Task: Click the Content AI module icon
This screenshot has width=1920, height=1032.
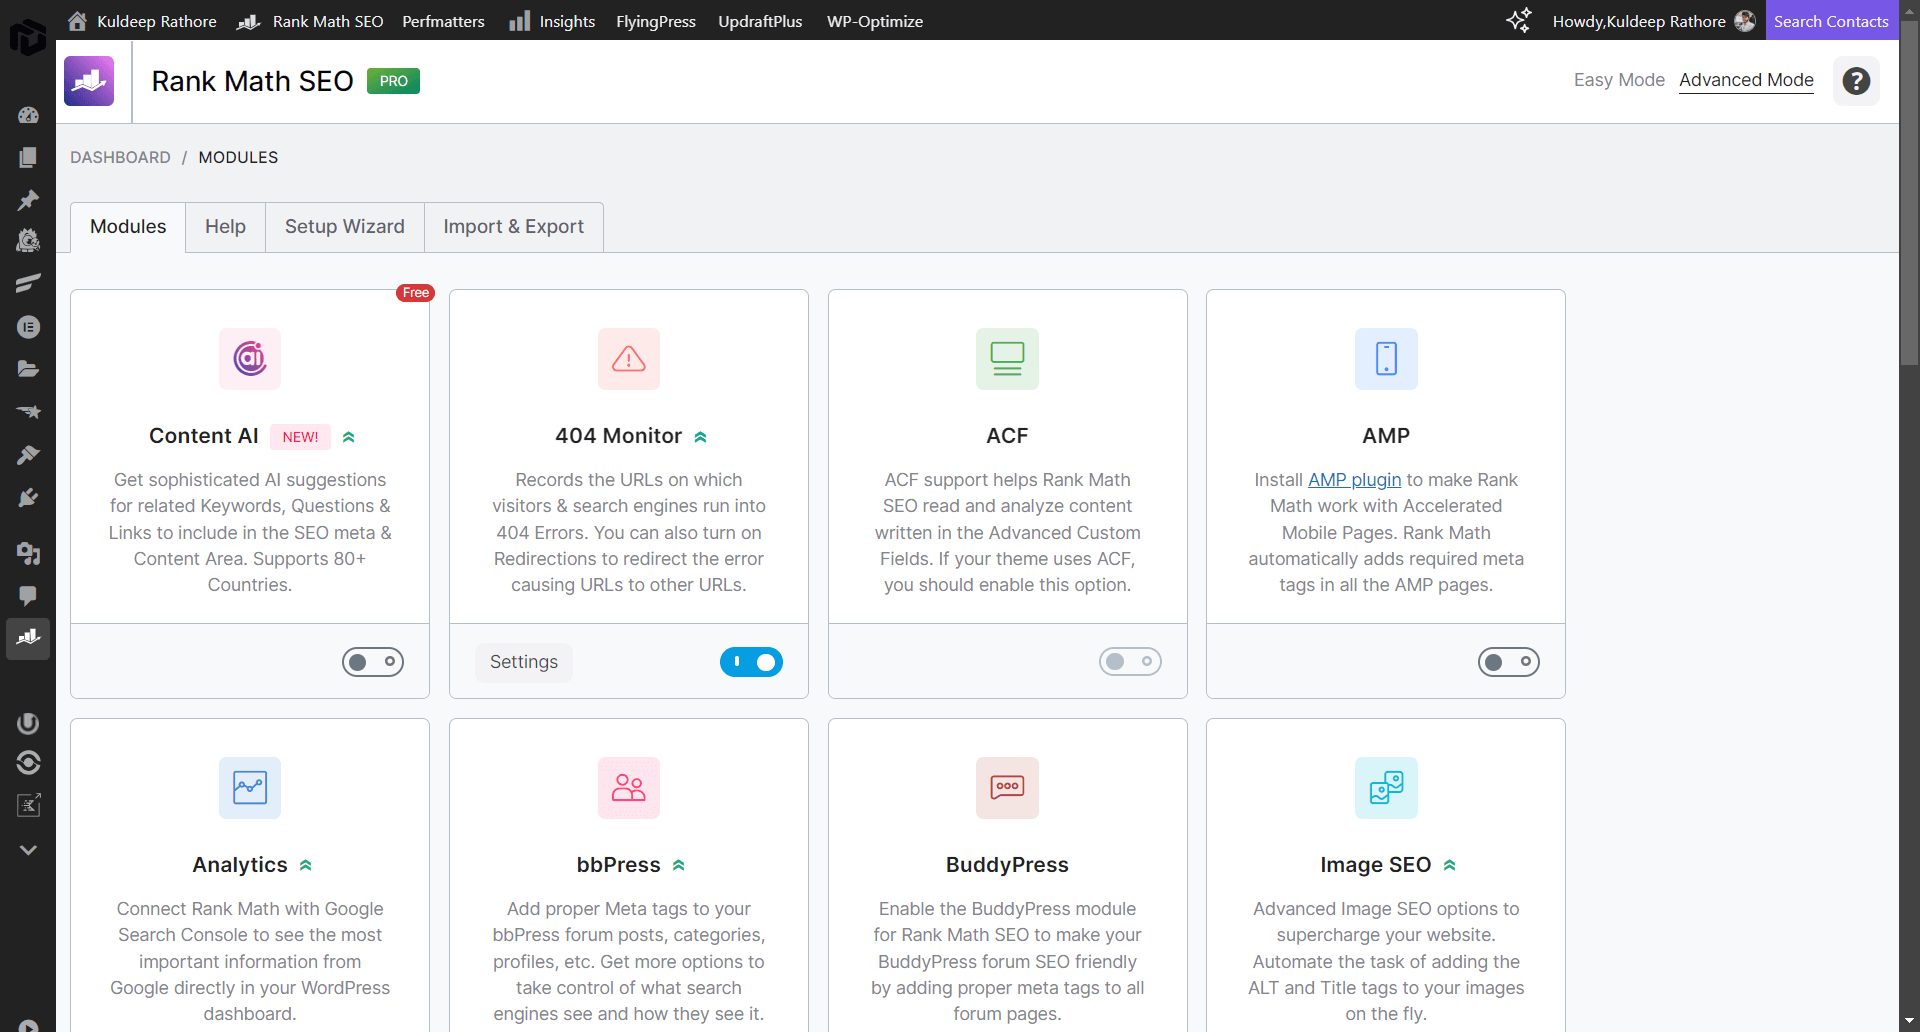Action: click(250, 358)
